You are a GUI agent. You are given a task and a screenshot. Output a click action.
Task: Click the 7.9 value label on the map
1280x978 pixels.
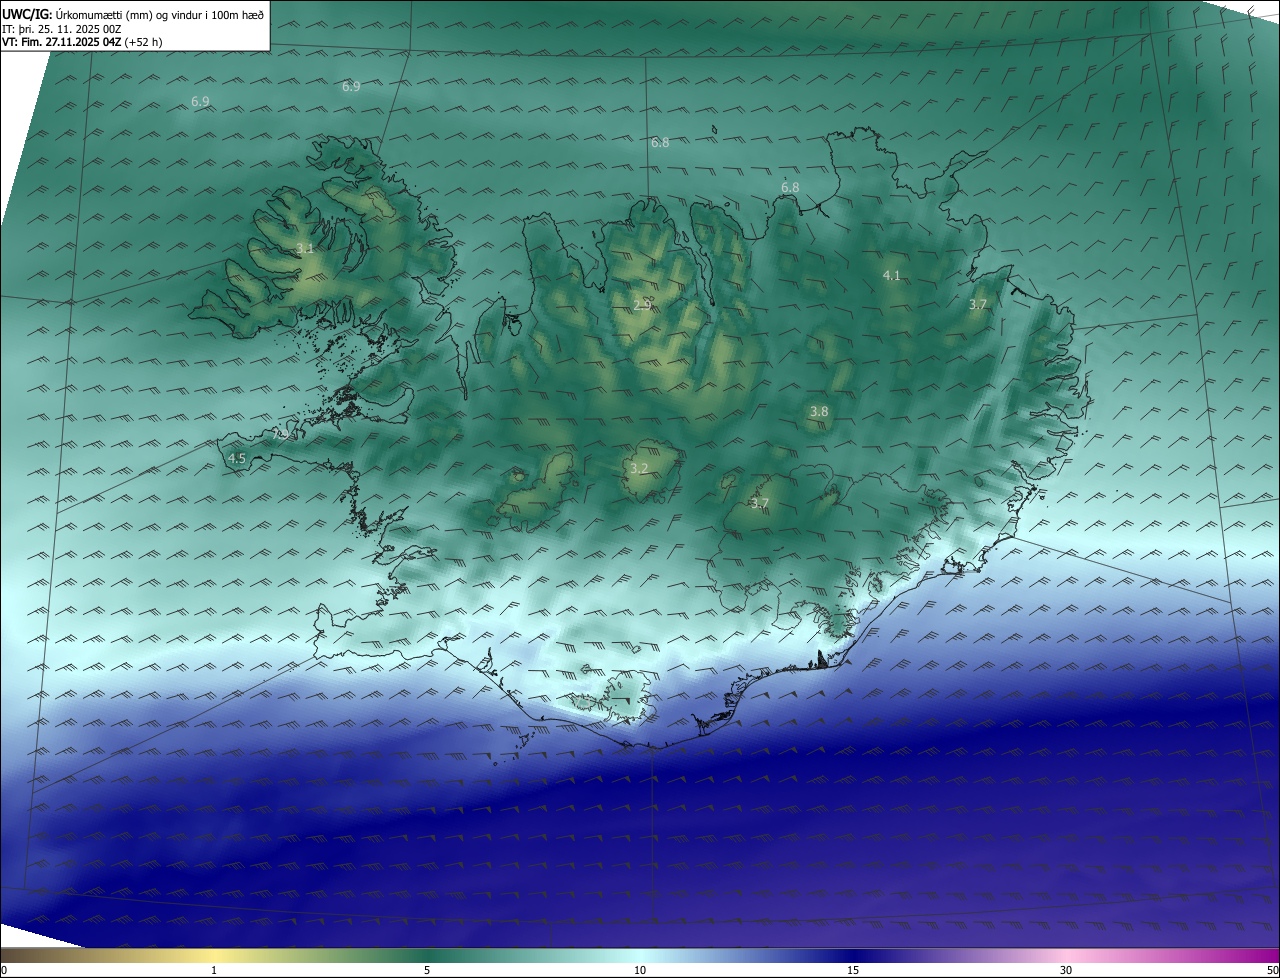281,435
